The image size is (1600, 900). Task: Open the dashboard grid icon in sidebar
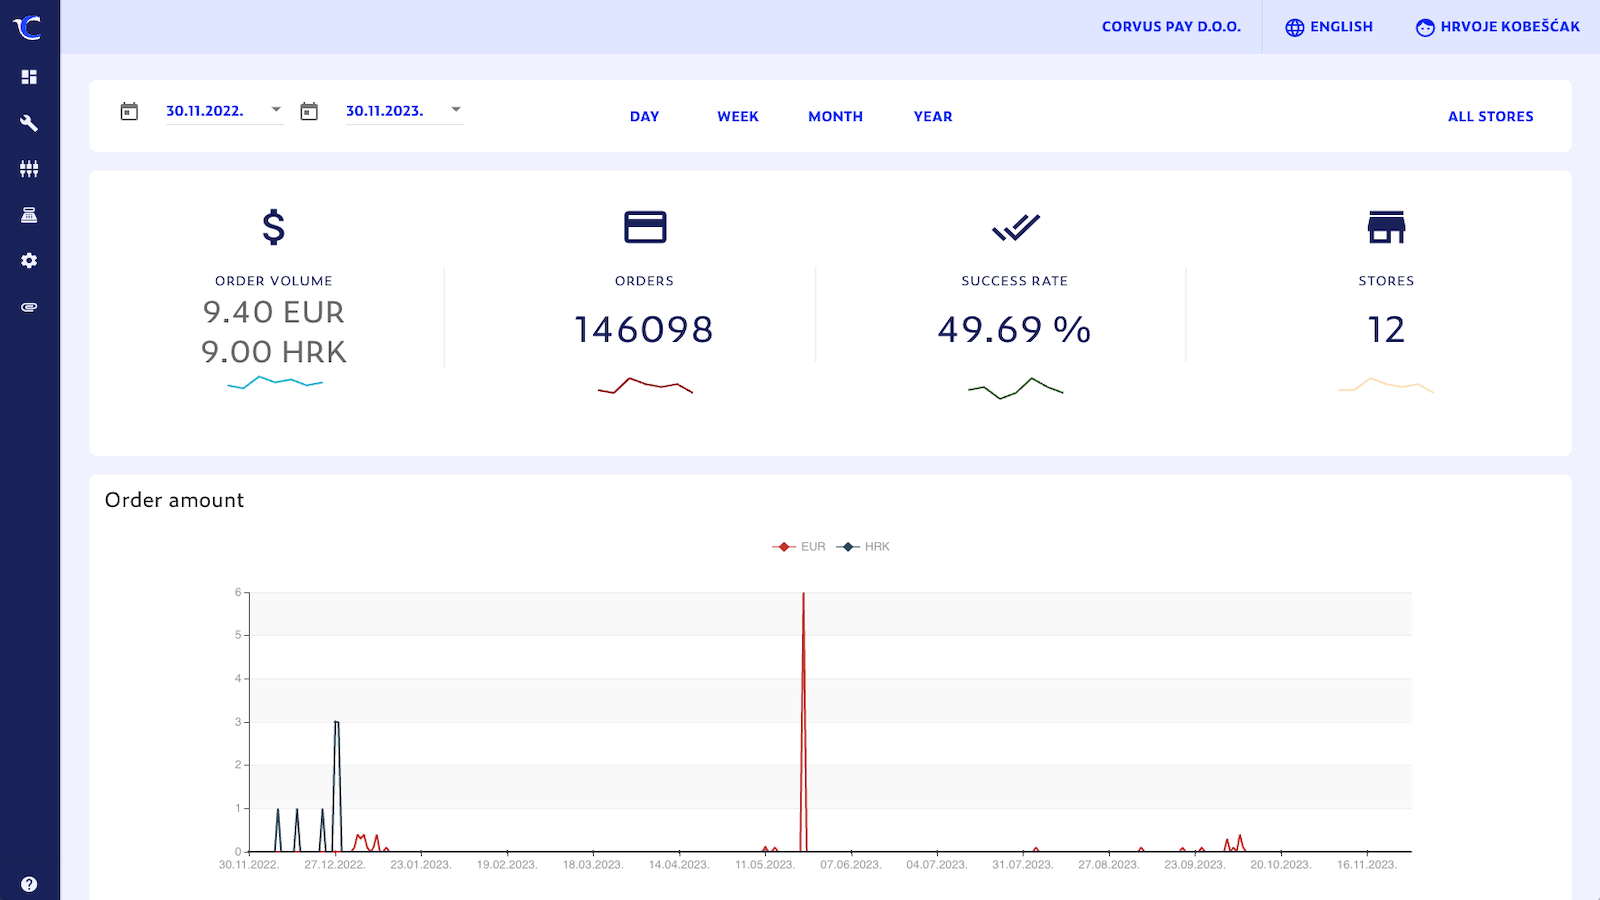(29, 77)
